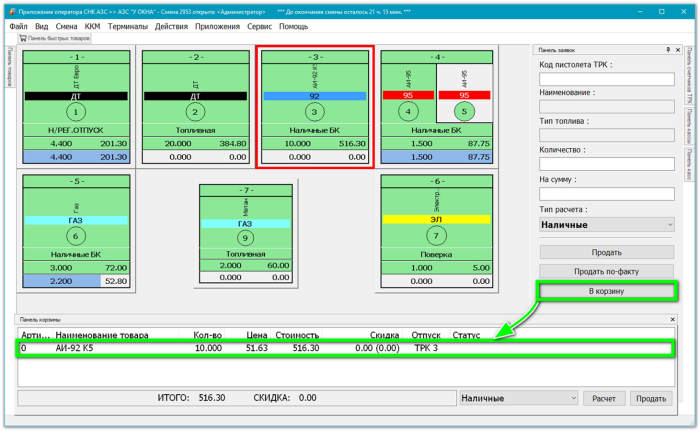
Task: Open the Действия menu
Action: (171, 26)
